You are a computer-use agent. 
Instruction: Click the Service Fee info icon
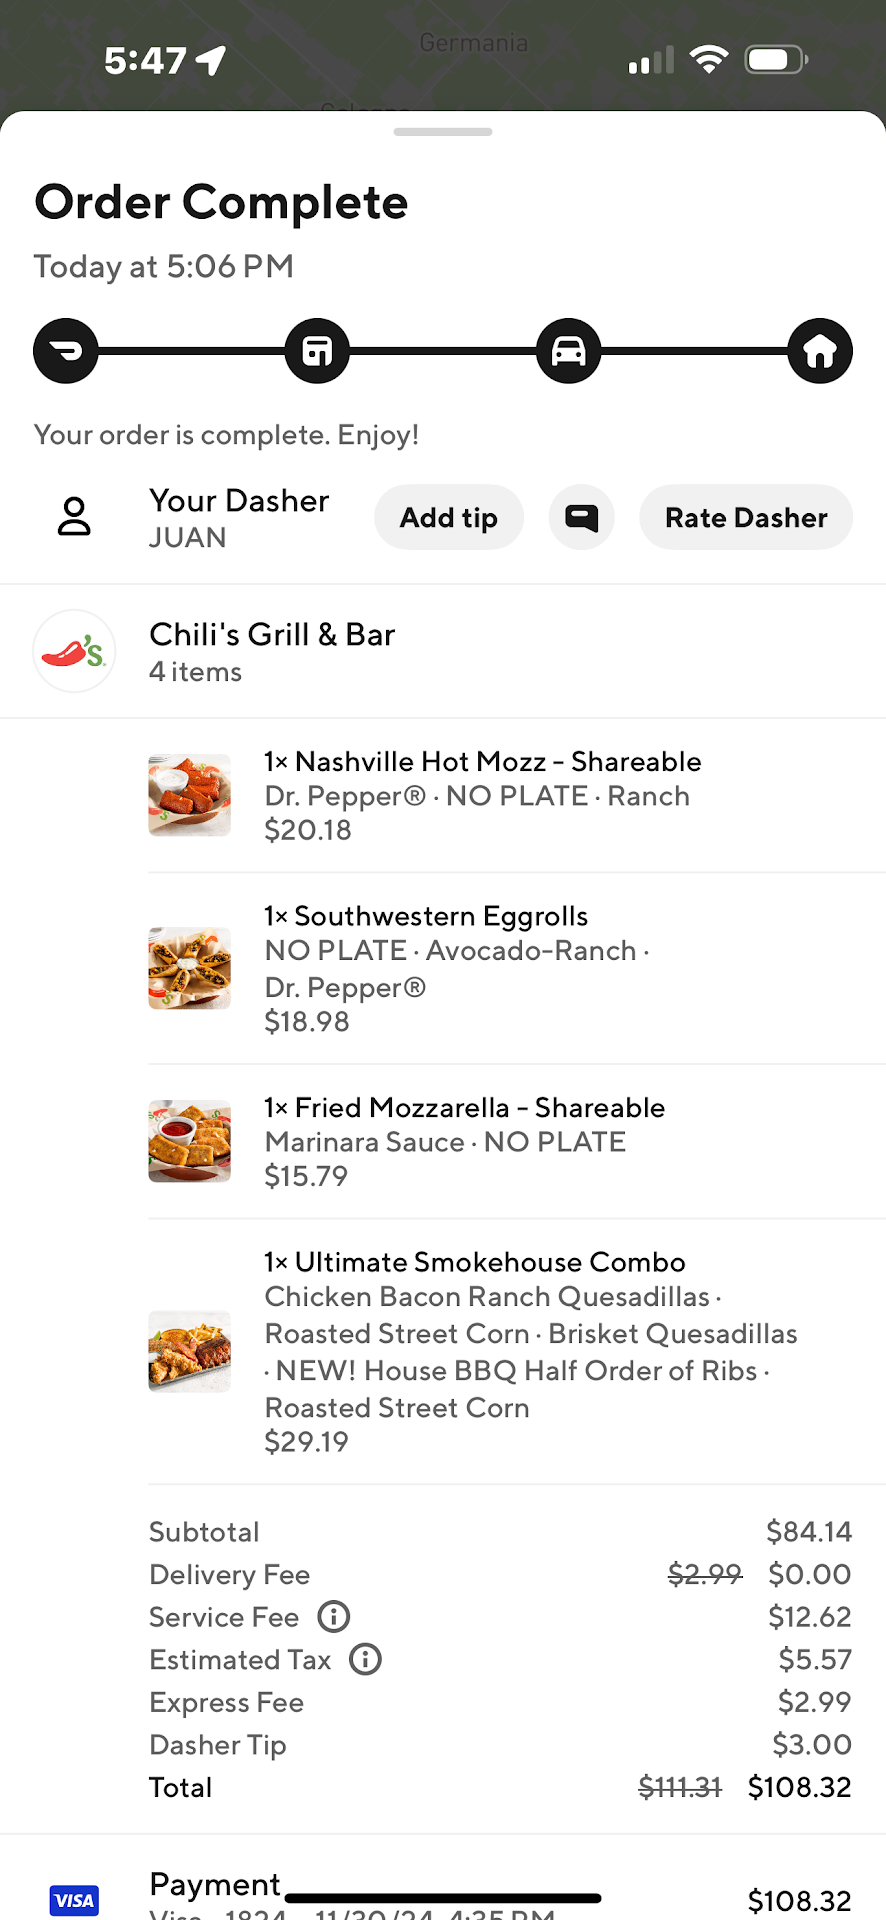[x=334, y=1616]
